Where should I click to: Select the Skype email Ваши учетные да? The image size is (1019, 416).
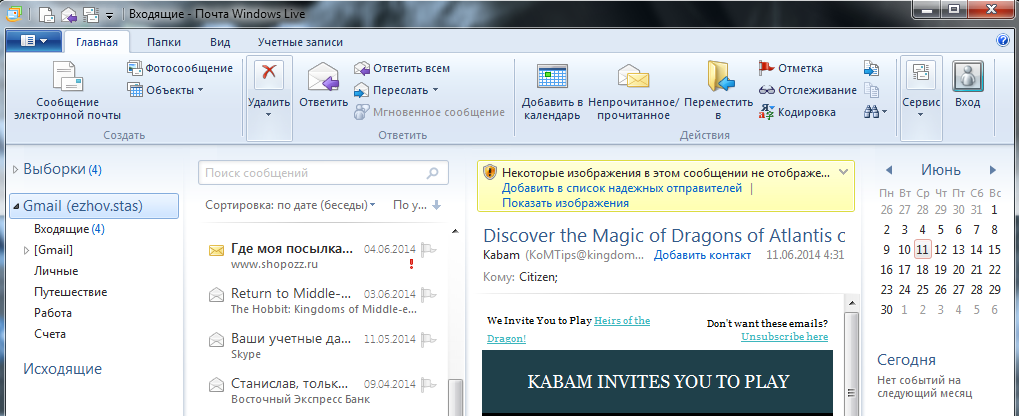(x=322, y=346)
